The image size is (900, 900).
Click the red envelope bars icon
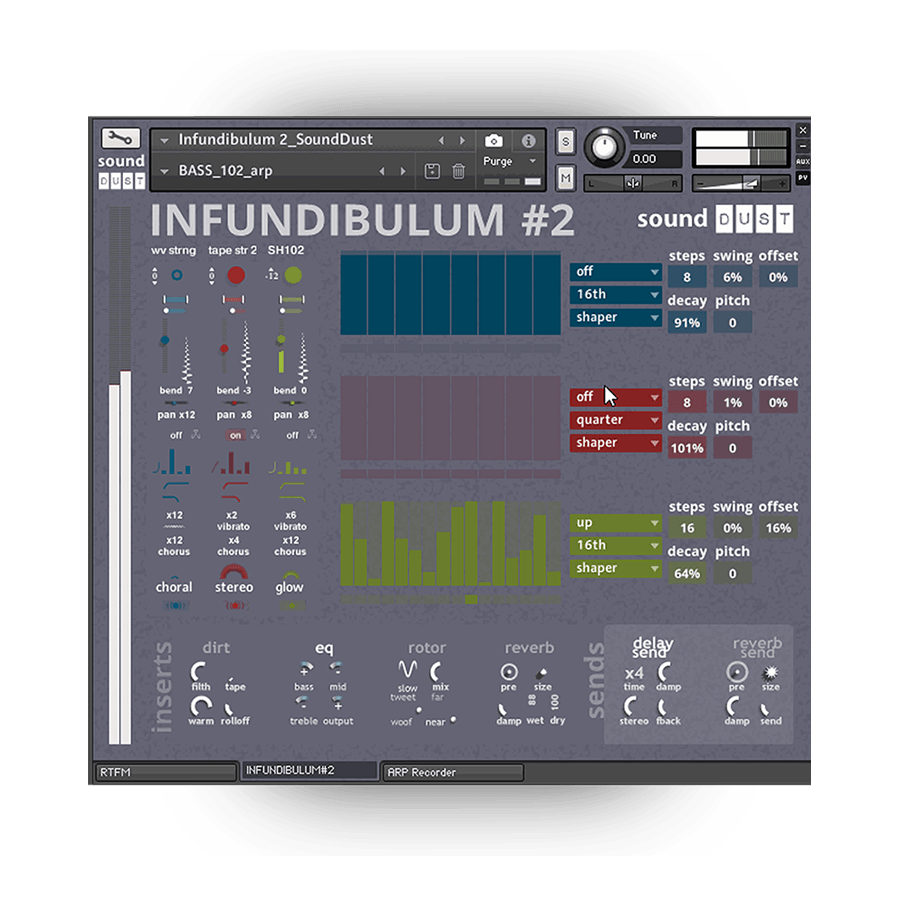[x=231, y=463]
